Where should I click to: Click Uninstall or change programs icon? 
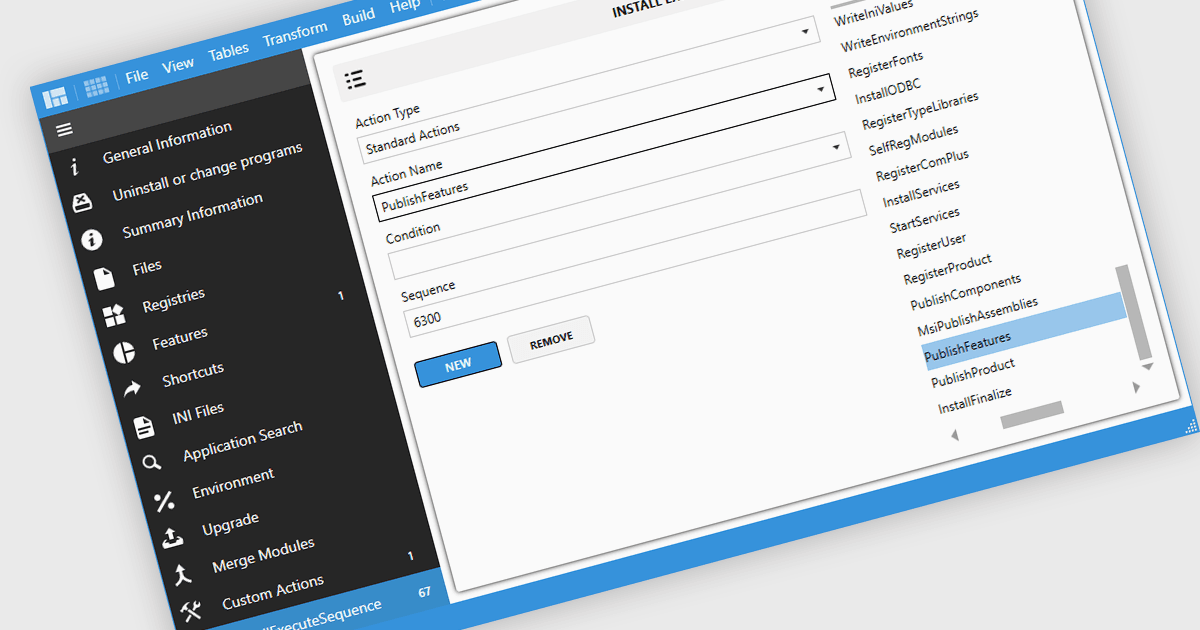tap(83, 204)
